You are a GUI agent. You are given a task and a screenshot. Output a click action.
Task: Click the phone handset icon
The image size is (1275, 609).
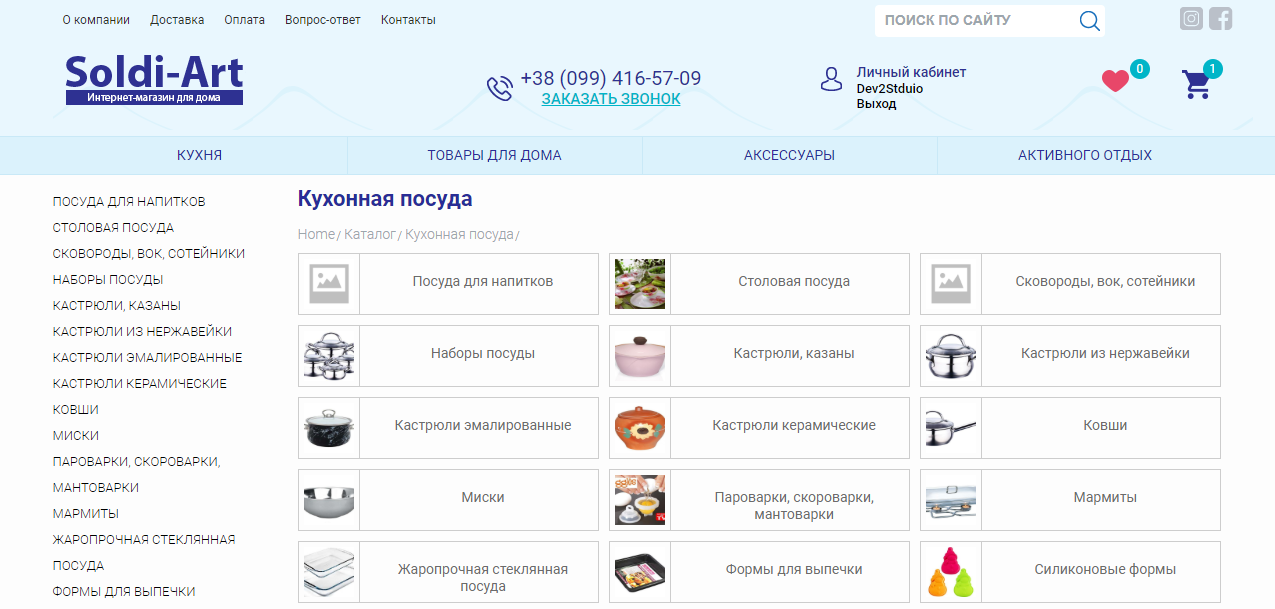click(x=499, y=88)
